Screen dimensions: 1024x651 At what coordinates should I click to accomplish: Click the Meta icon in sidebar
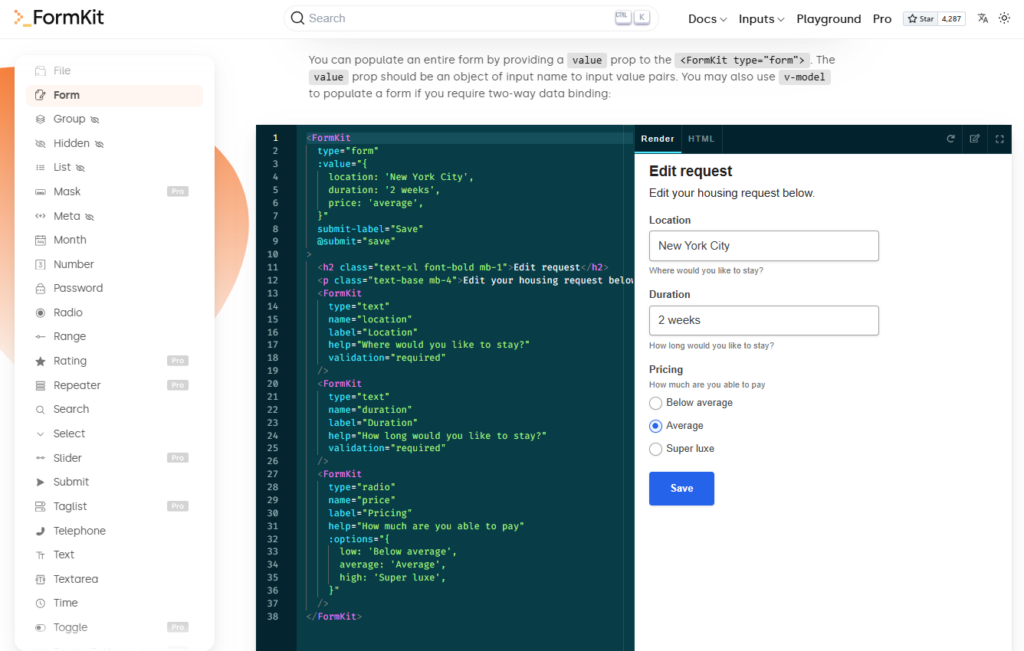(x=40, y=216)
